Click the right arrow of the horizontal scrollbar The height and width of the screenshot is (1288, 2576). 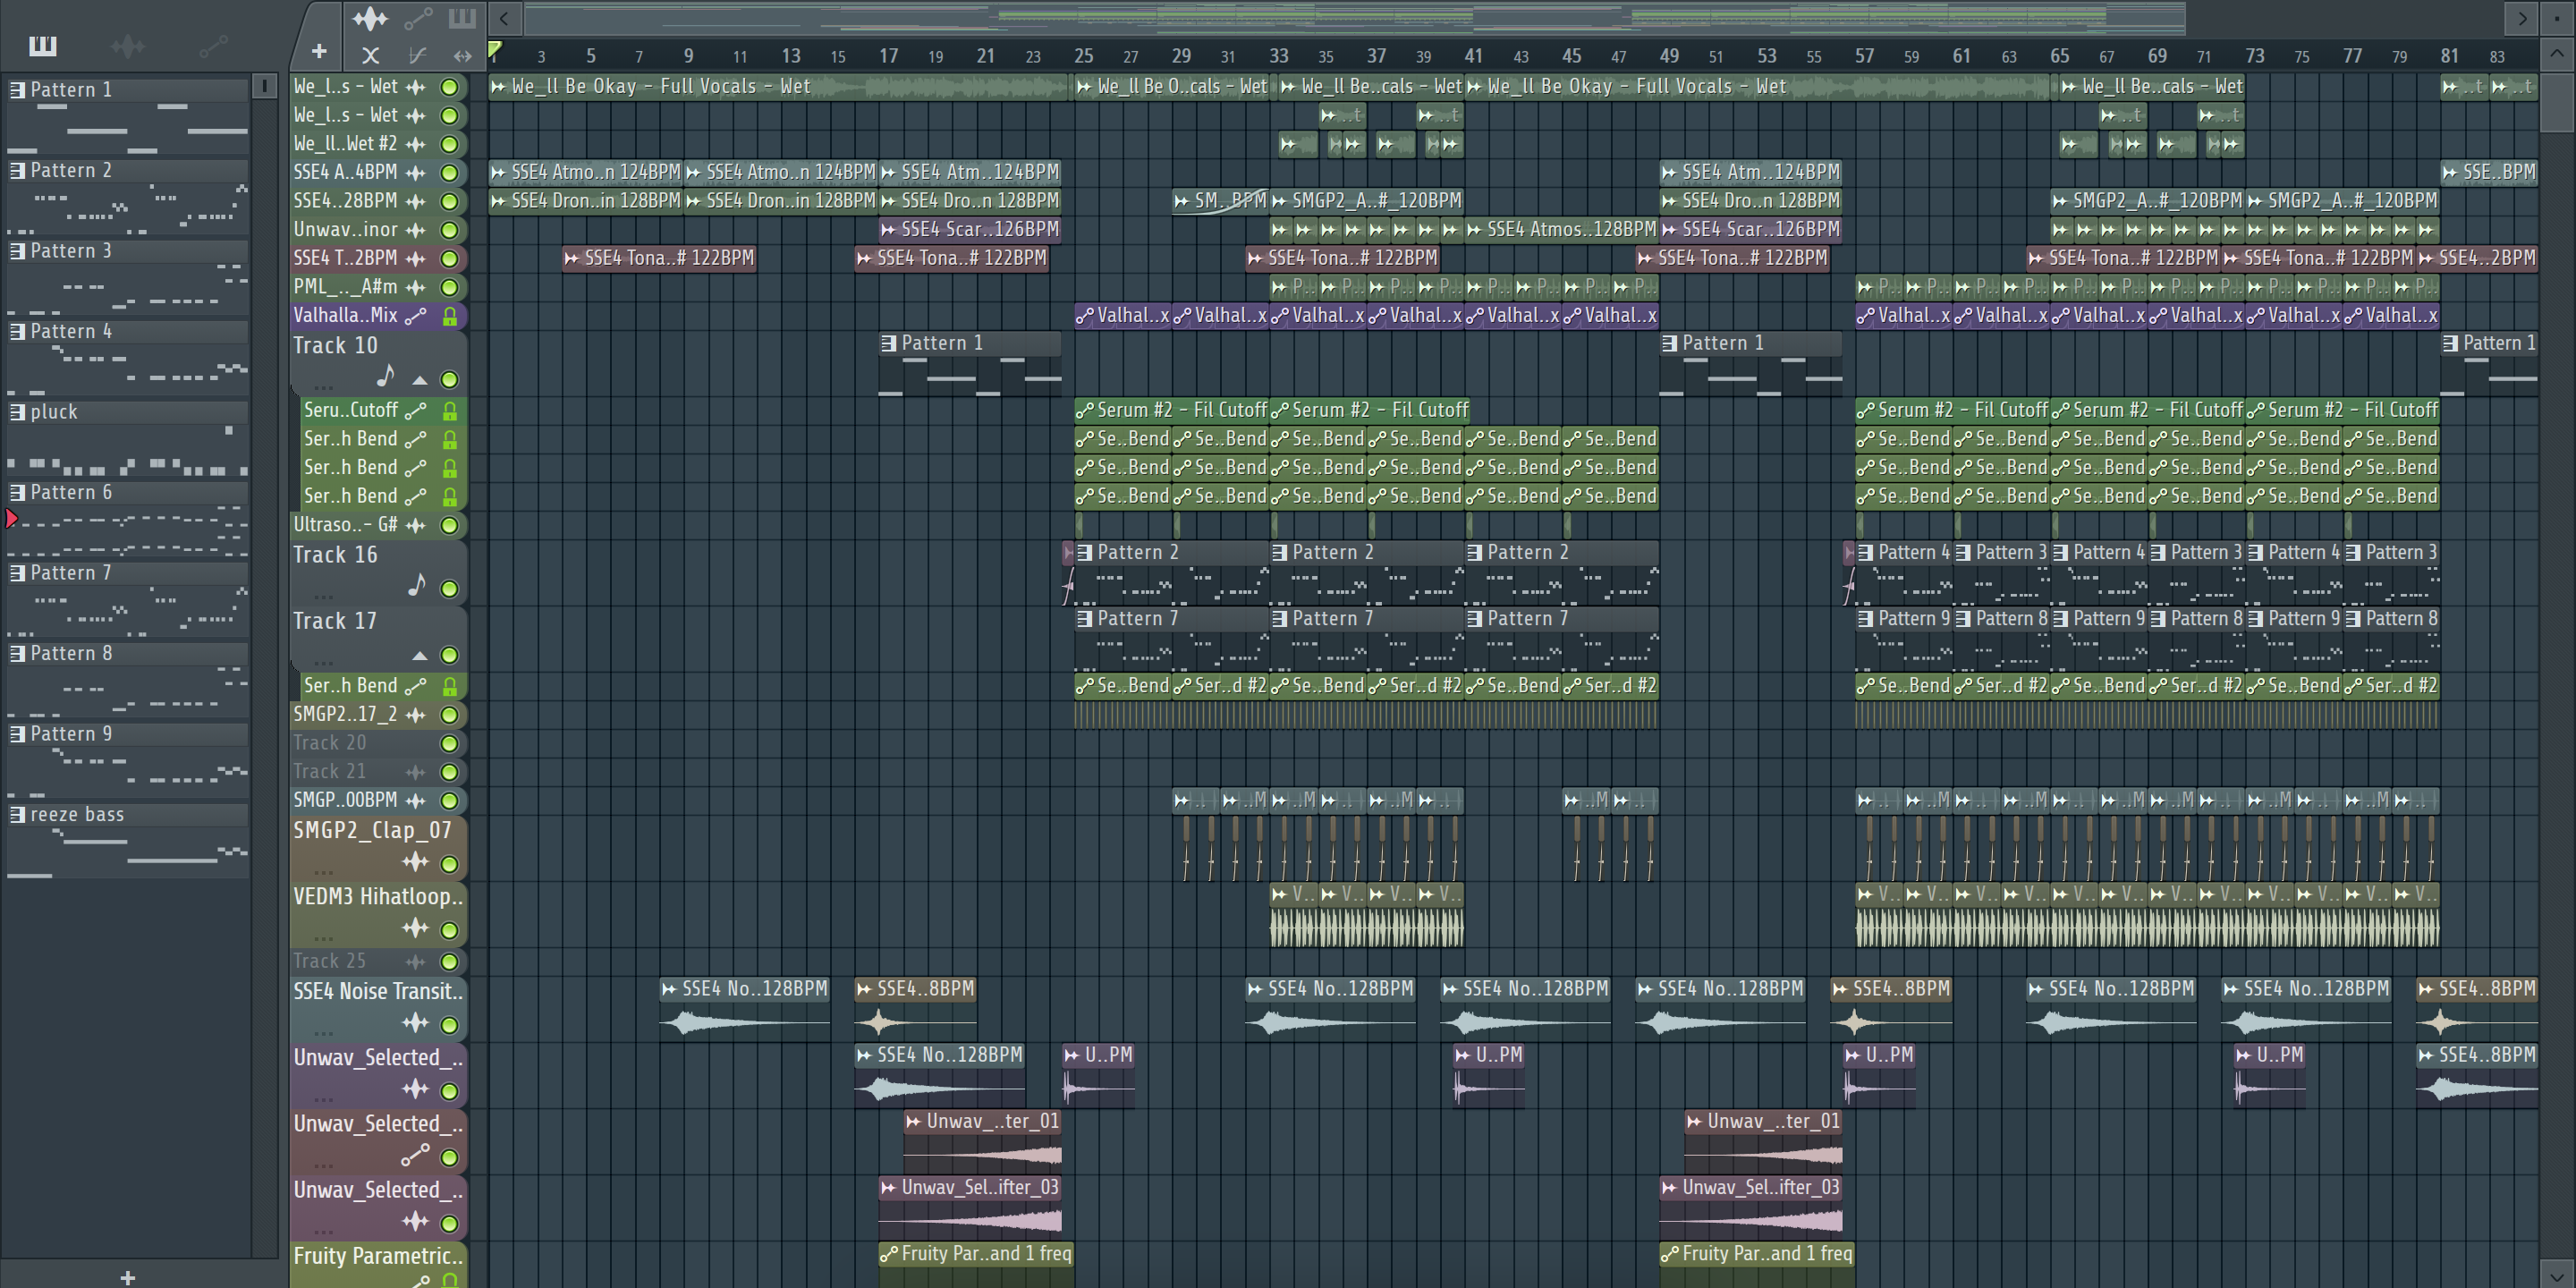(x=2521, y=18)
